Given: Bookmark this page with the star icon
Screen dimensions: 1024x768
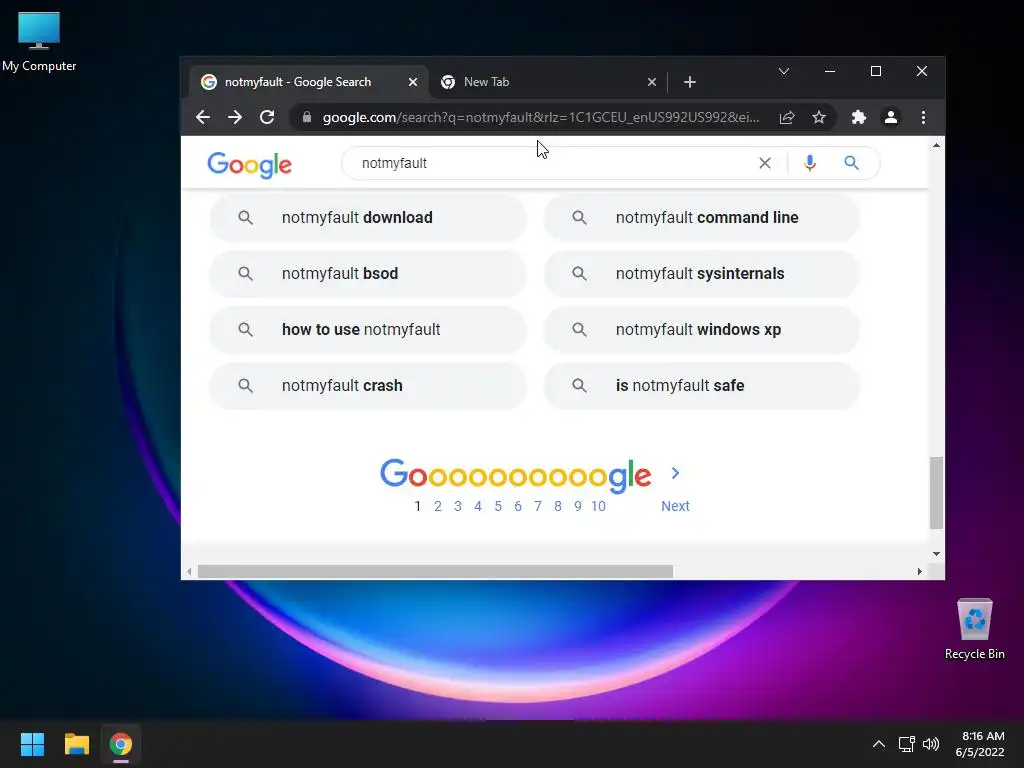Looking at the screenshot, I should click(x=819, y=118).
